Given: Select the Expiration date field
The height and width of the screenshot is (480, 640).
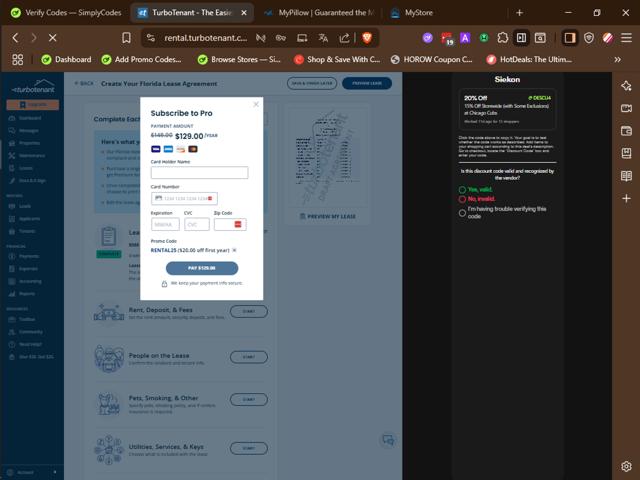Looking at the screenshot, I should [x=165, y=224].
